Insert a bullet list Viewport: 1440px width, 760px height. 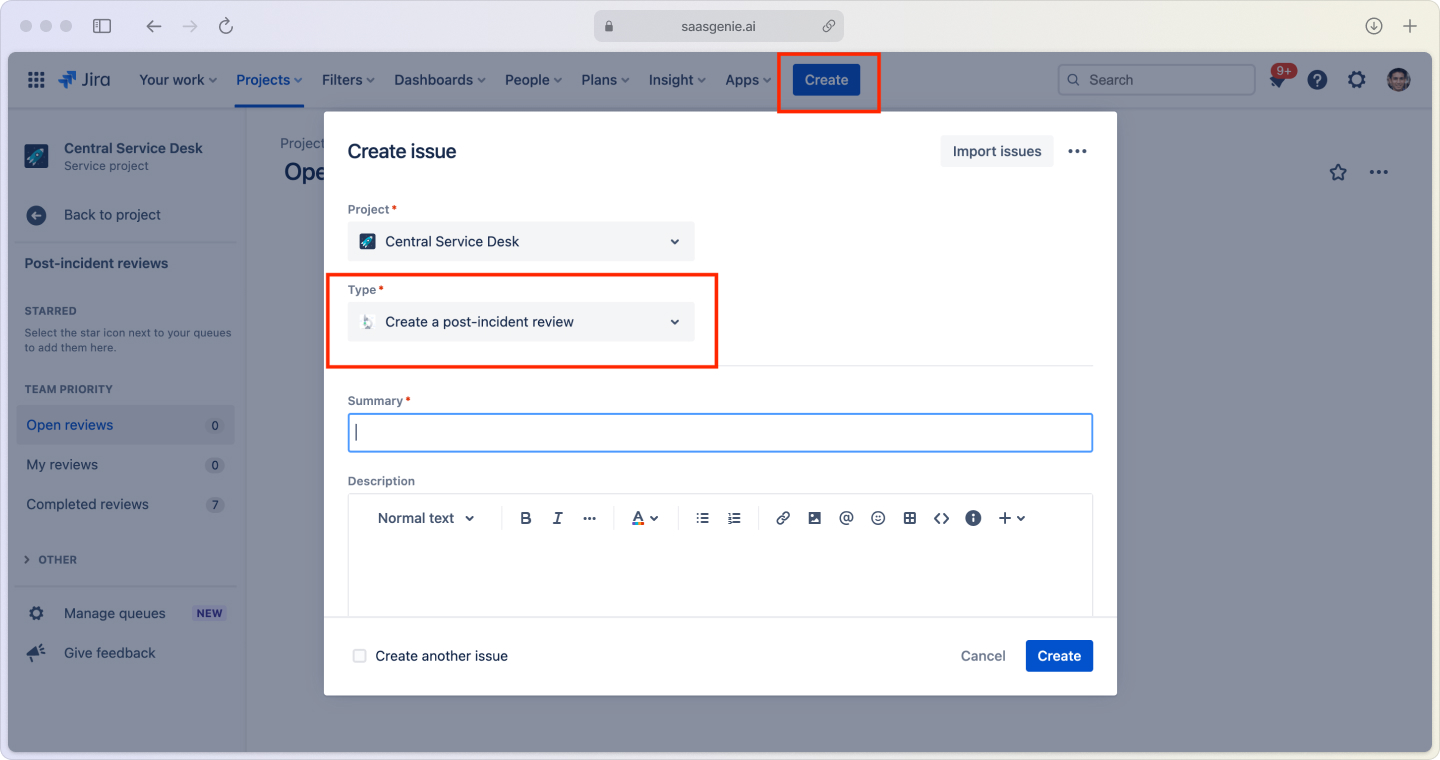[x=702, y=518]
